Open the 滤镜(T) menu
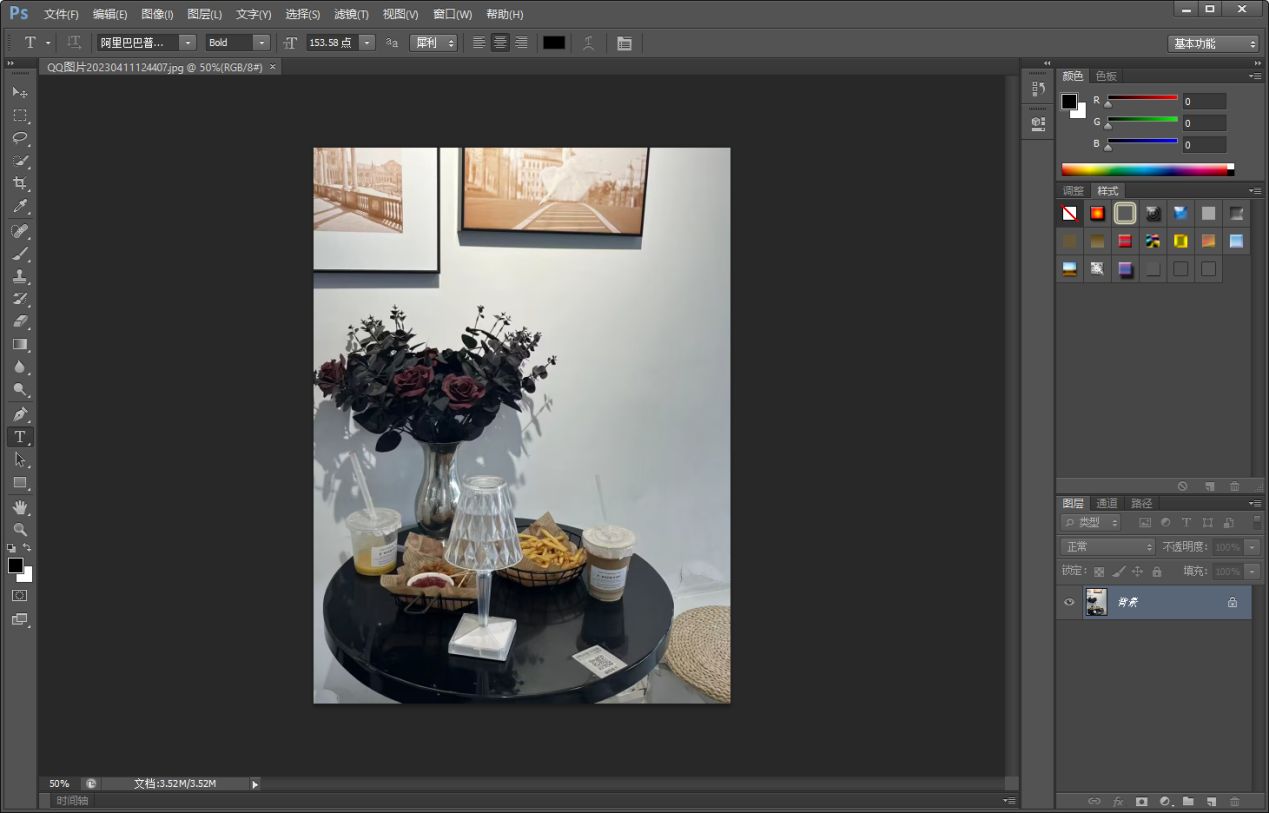 pyautogui.click(x=351, y=14)
